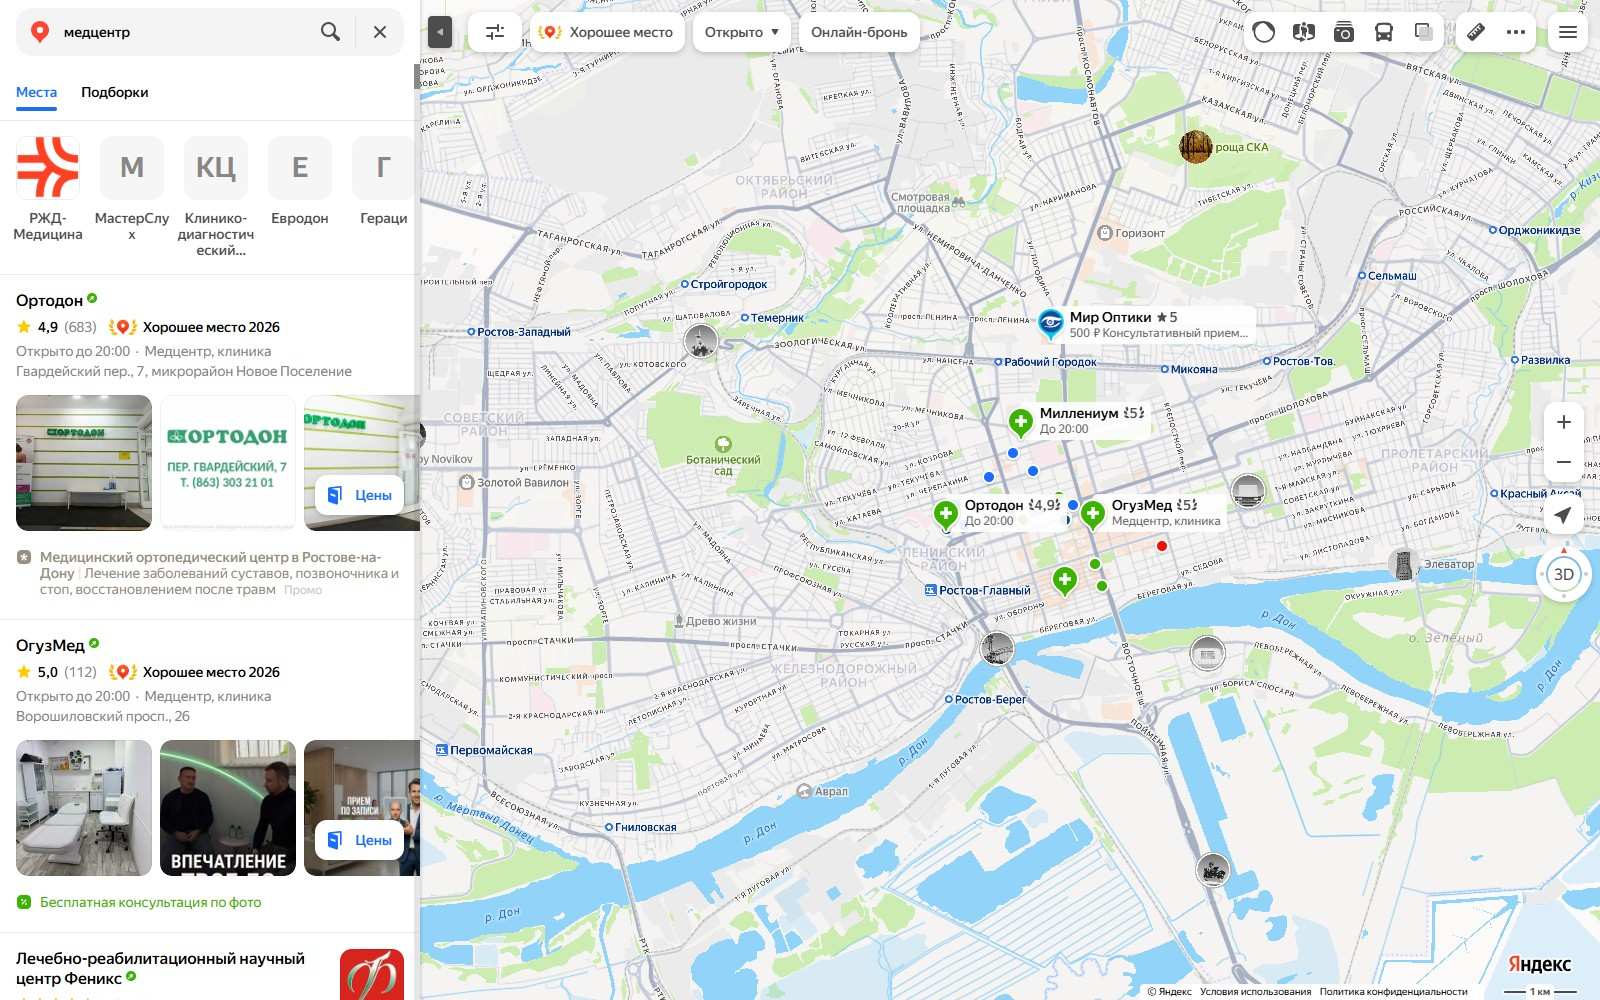The image size is (1600, 1000).
Task: Collapse the side results panel
Action: tap(440, 32)
